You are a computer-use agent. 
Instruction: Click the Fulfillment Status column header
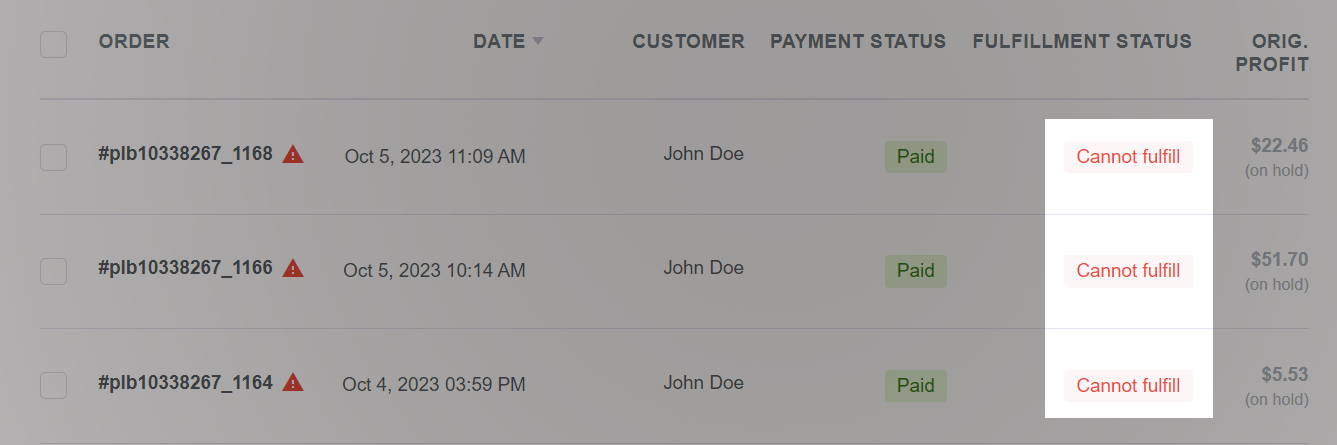pyautogui.click(x=1082, y=42)
